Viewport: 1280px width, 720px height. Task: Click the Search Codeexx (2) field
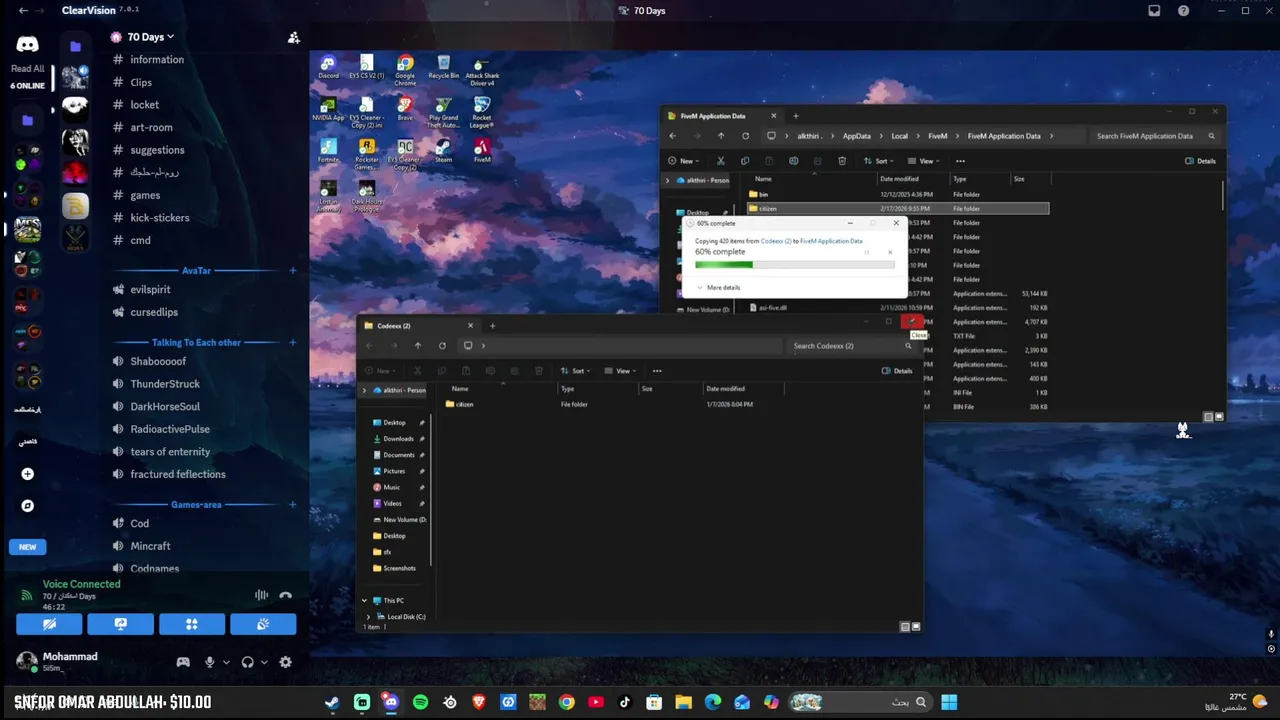pyautogui.click(x=850, y=346)
